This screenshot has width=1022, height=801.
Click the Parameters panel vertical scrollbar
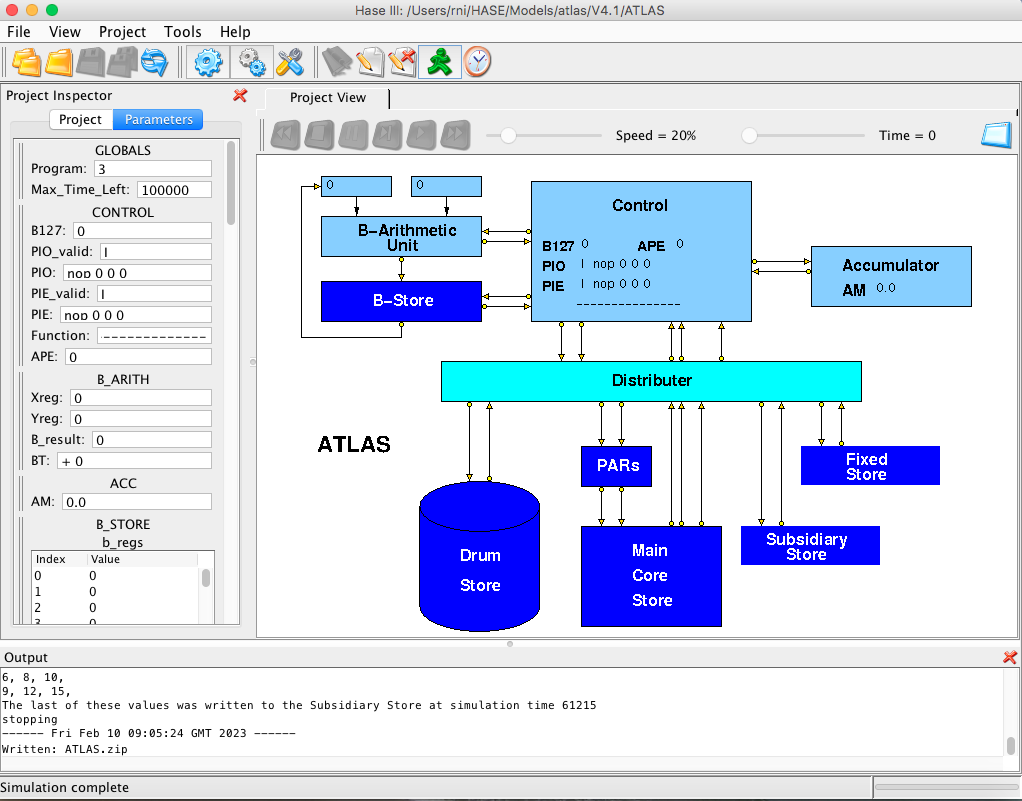click(231, 183)
